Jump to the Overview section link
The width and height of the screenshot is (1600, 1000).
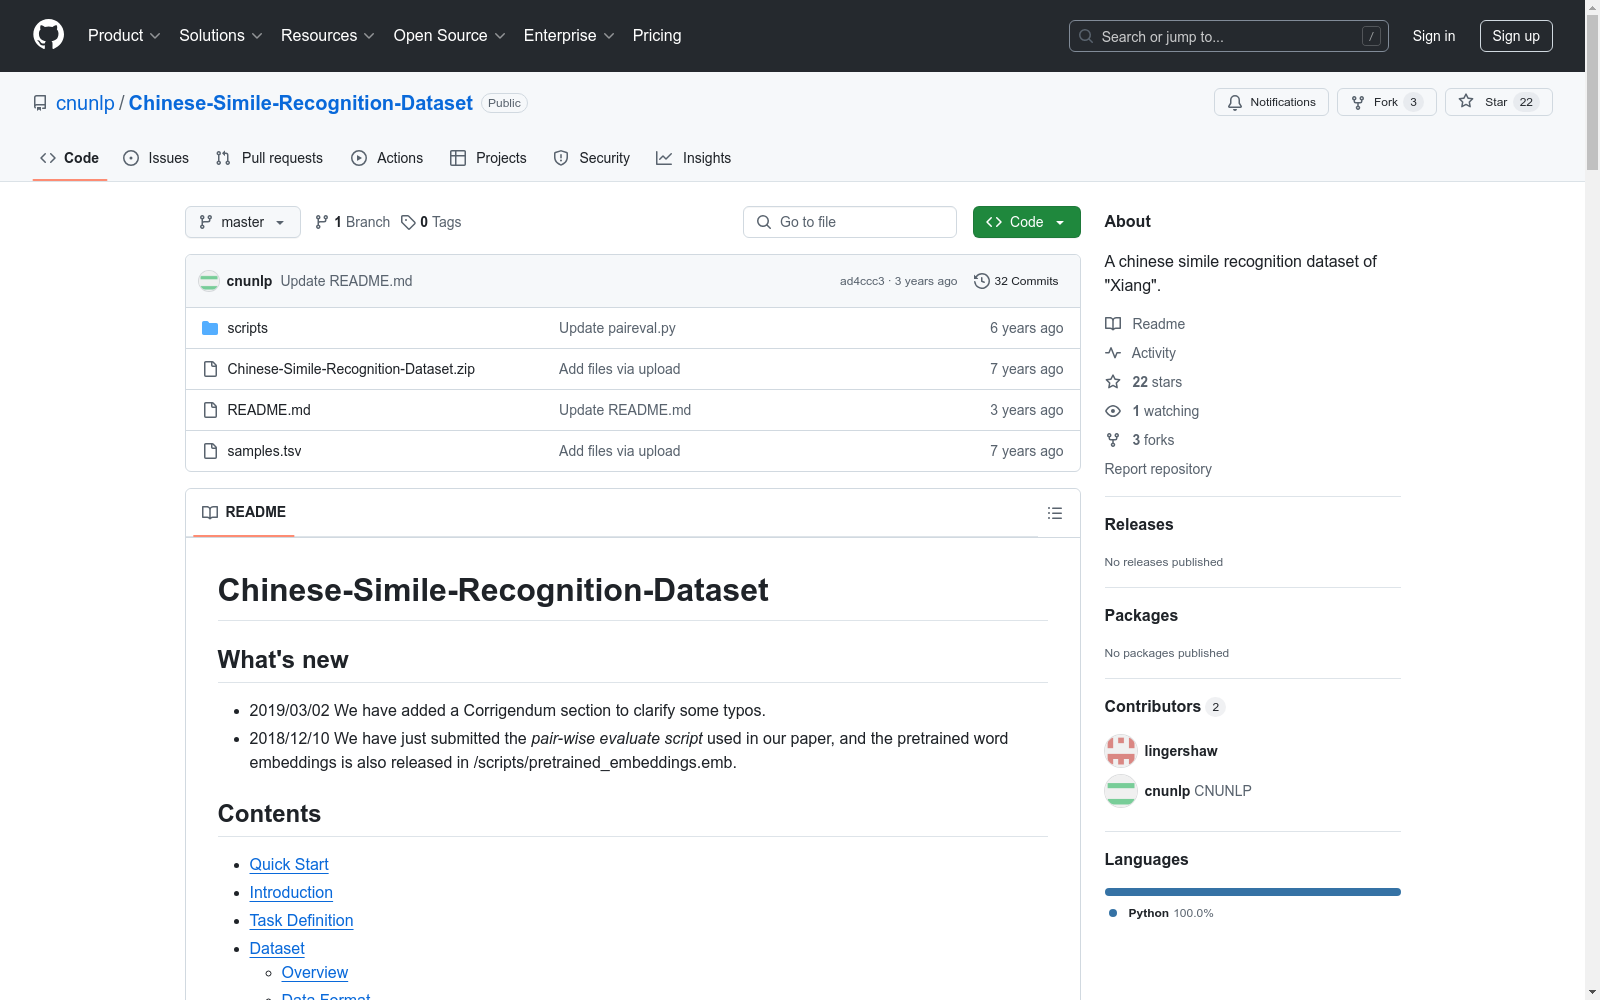315,972
